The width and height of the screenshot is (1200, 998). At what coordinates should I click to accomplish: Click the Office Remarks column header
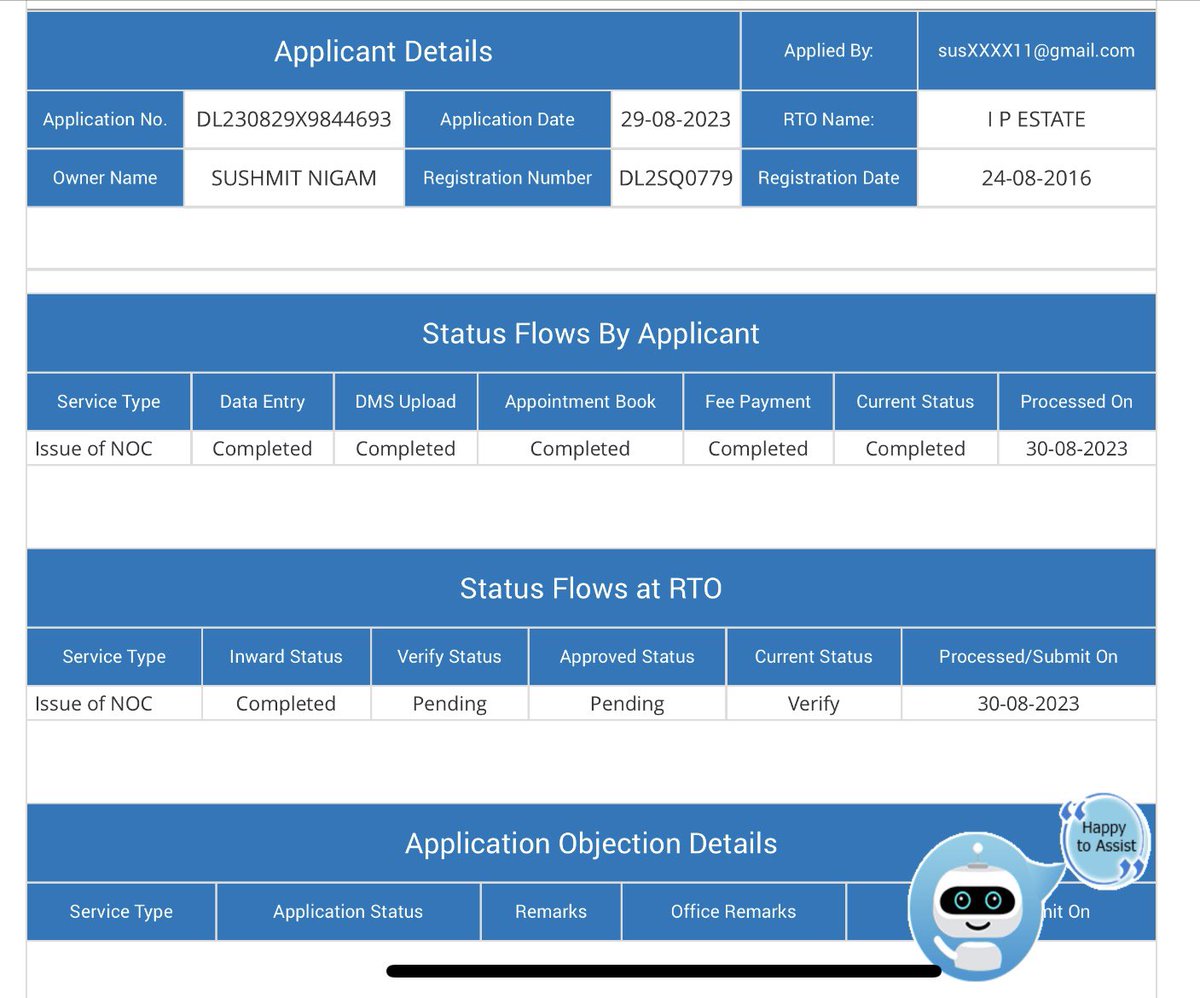(734, 911)
